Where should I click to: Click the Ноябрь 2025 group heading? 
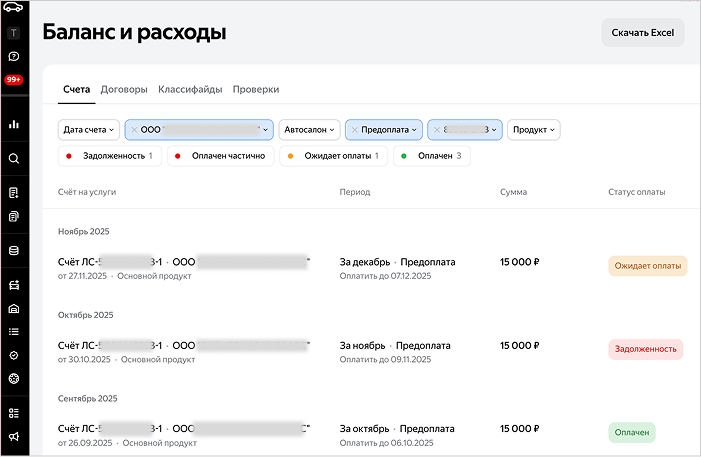84,232
